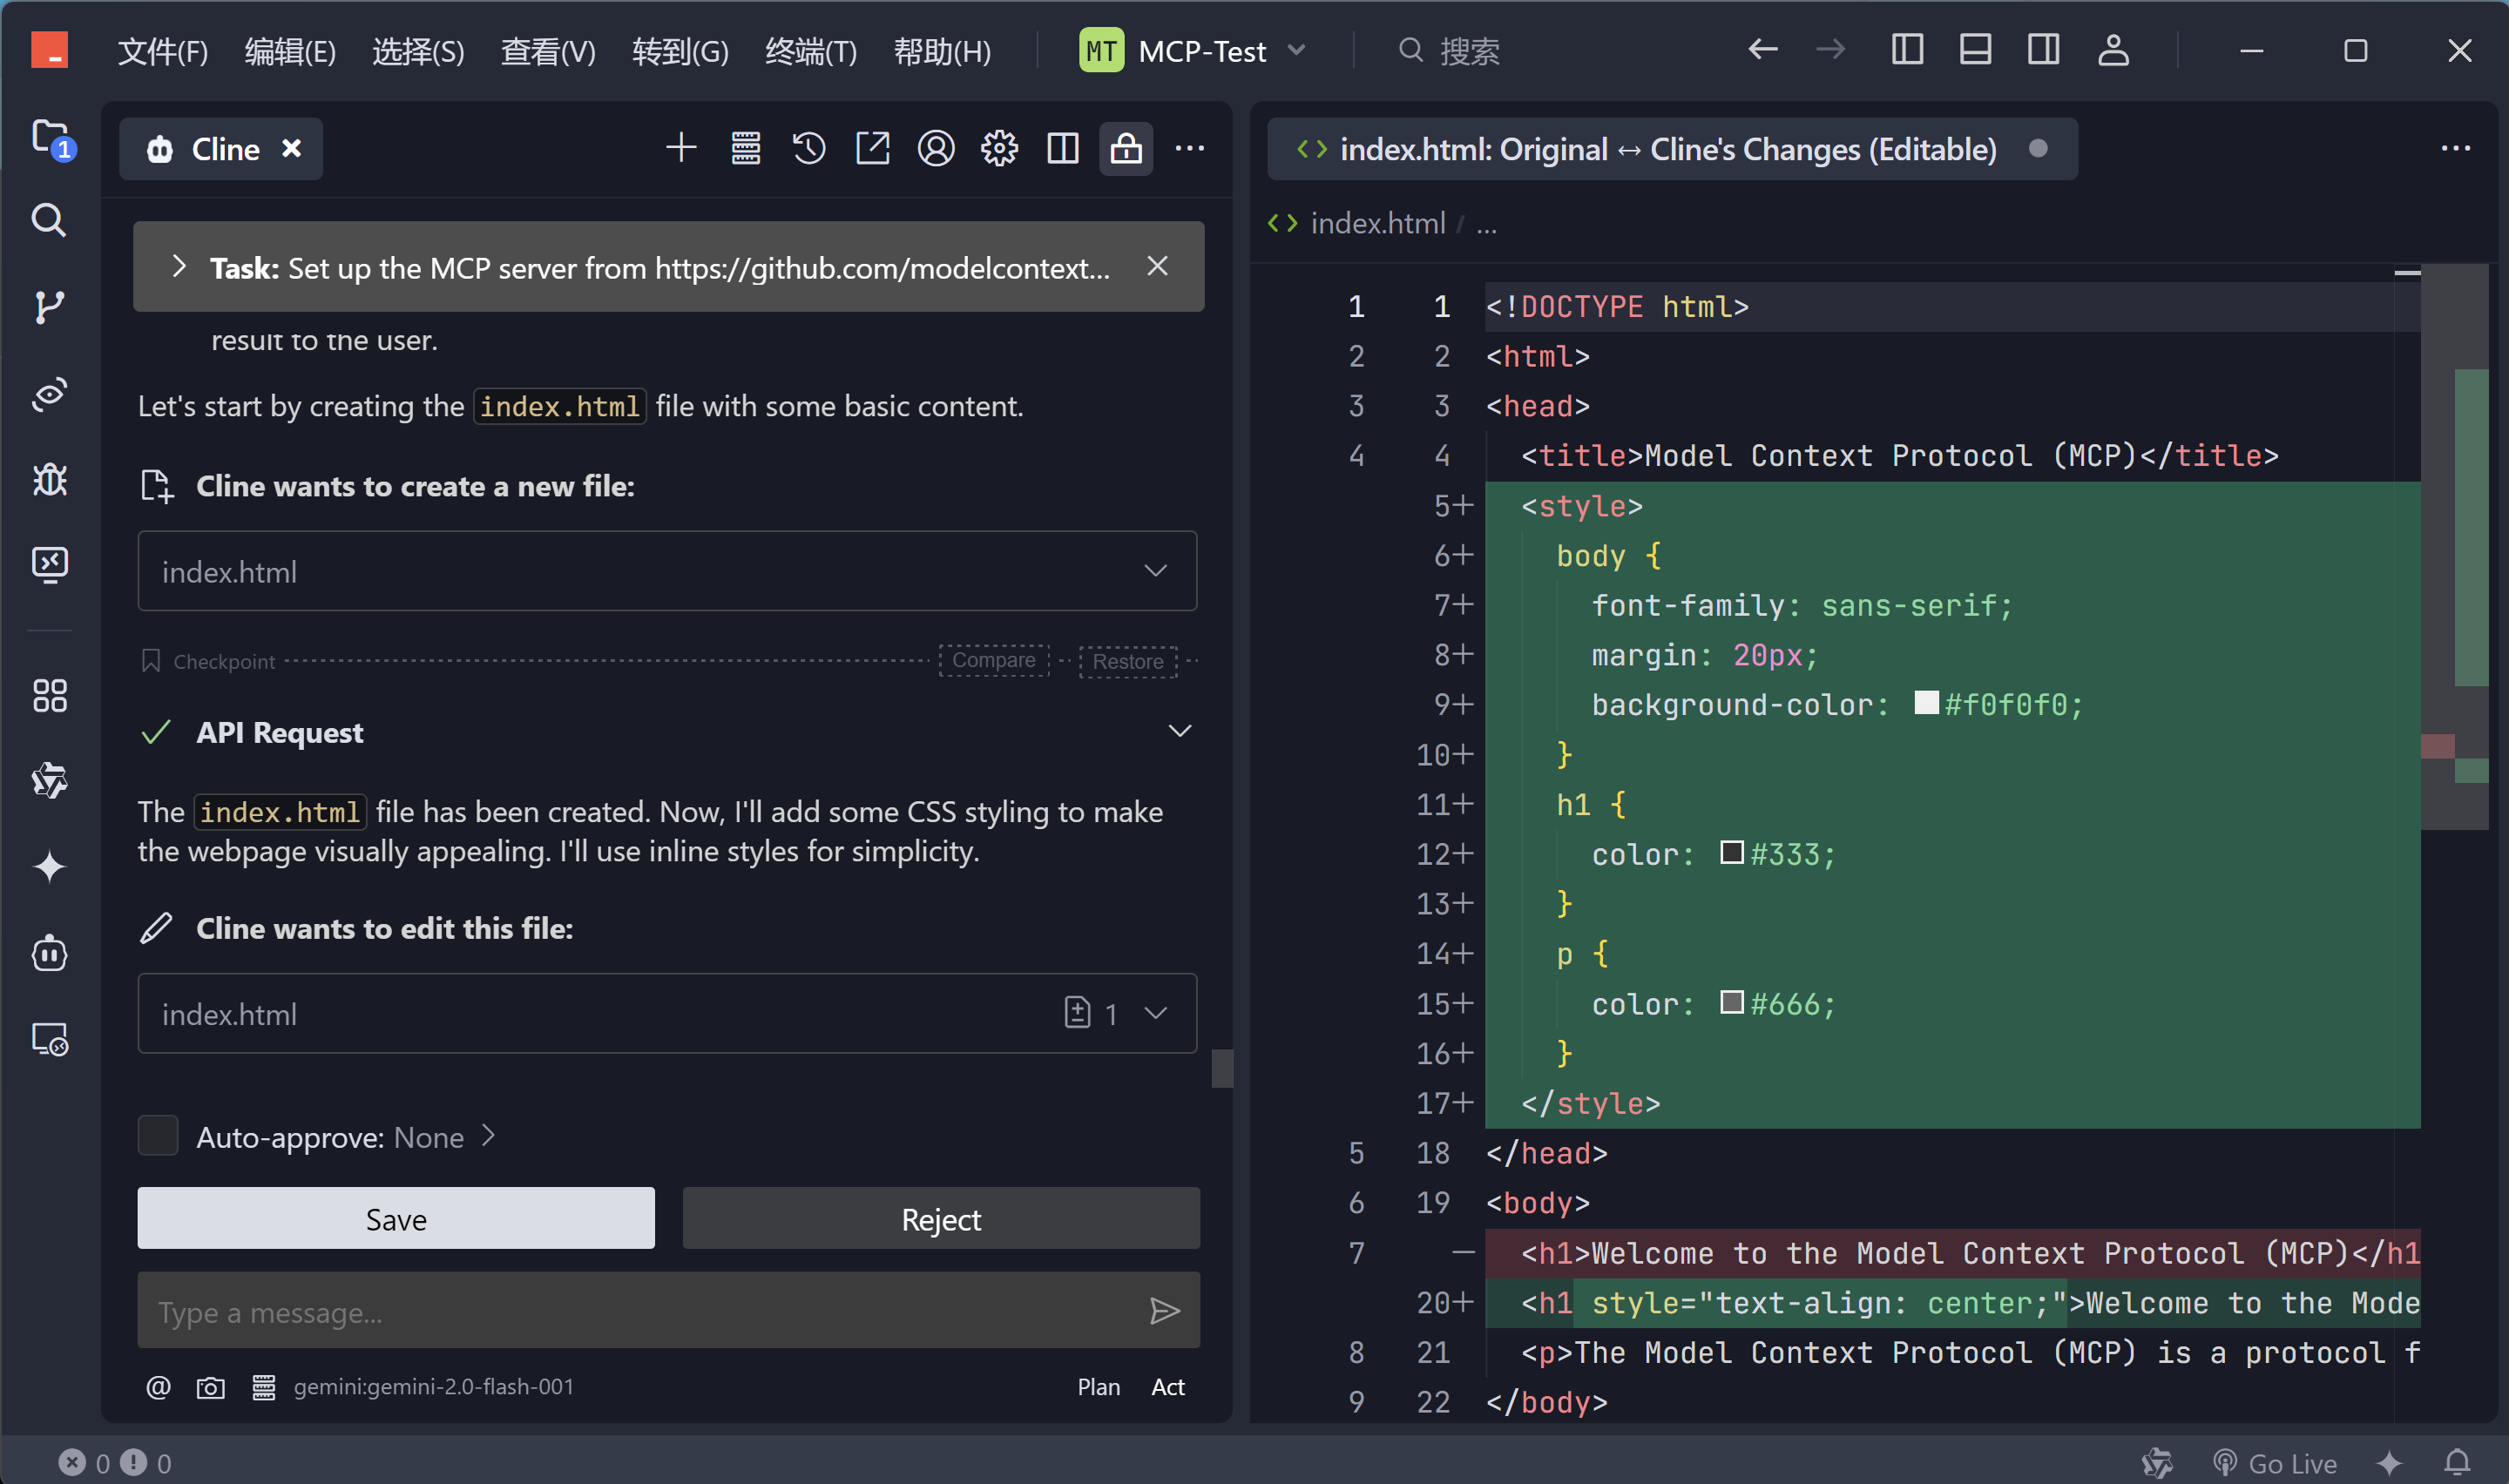The image size is (2509, 1484).
Task: Click the send message arrow icon
Action: (x=1164, y=1311)
